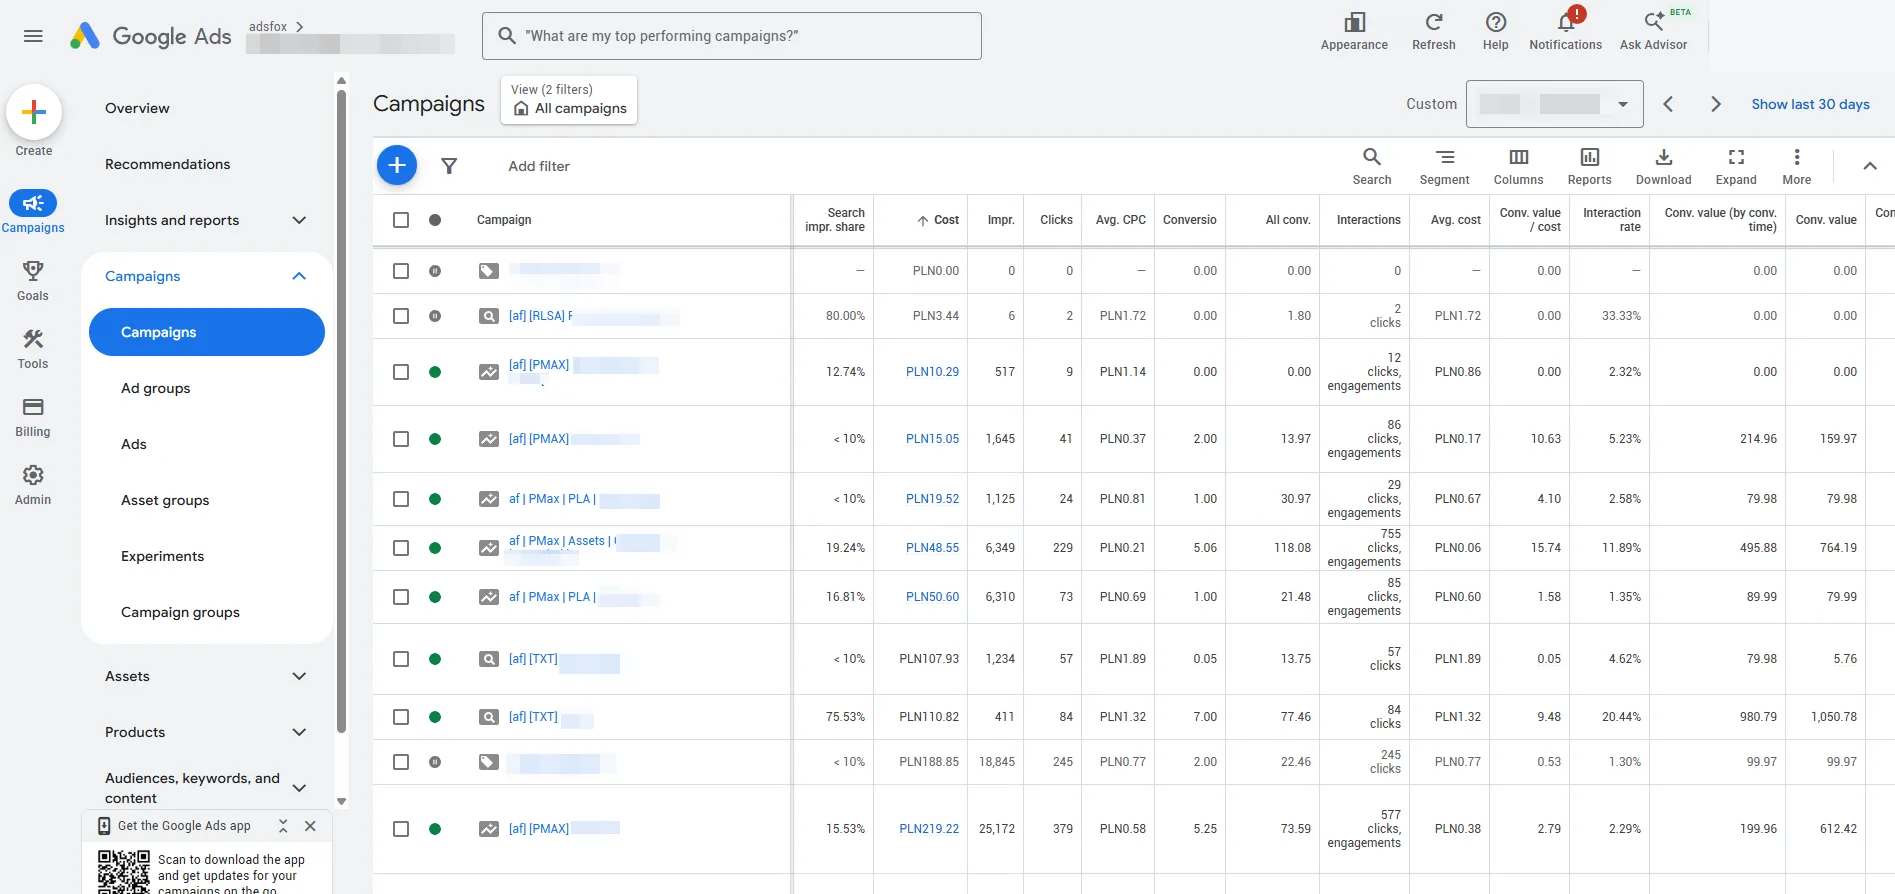Collapse the table toolbar with chevron
The height and width of the screenshot is (894, 1895).
click(x=1869, y=166)
